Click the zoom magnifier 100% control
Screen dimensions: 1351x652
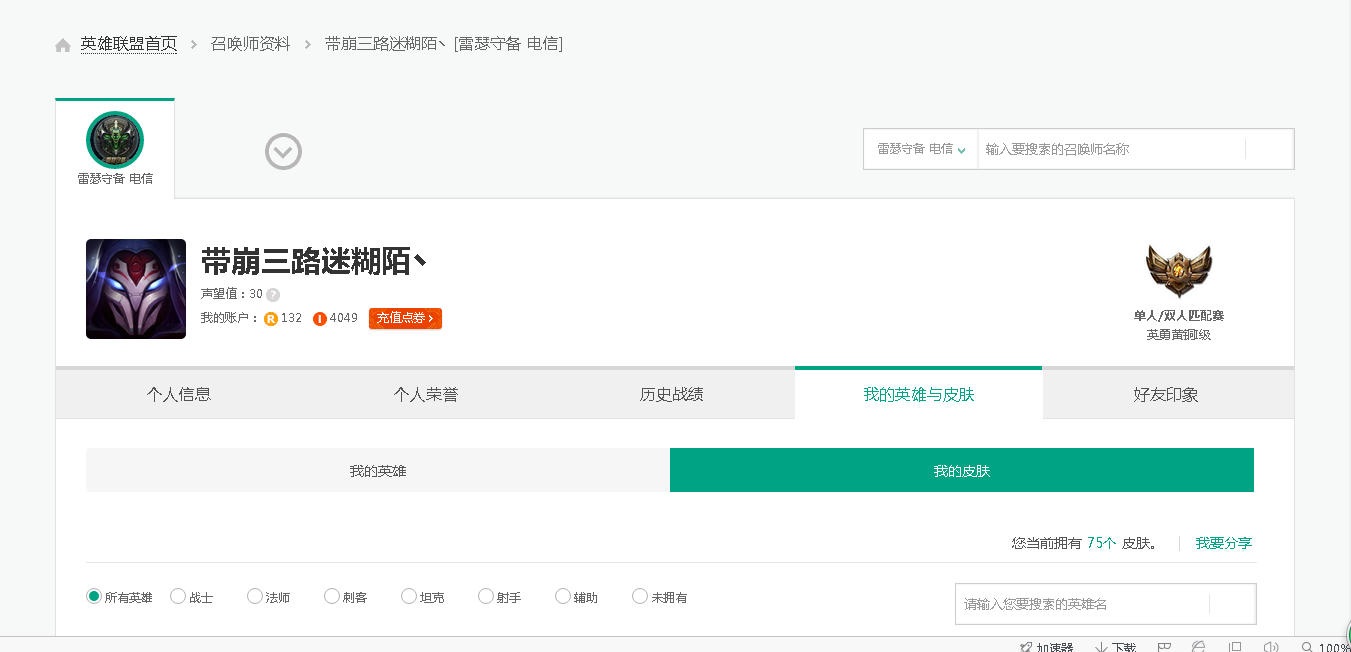1325,647
